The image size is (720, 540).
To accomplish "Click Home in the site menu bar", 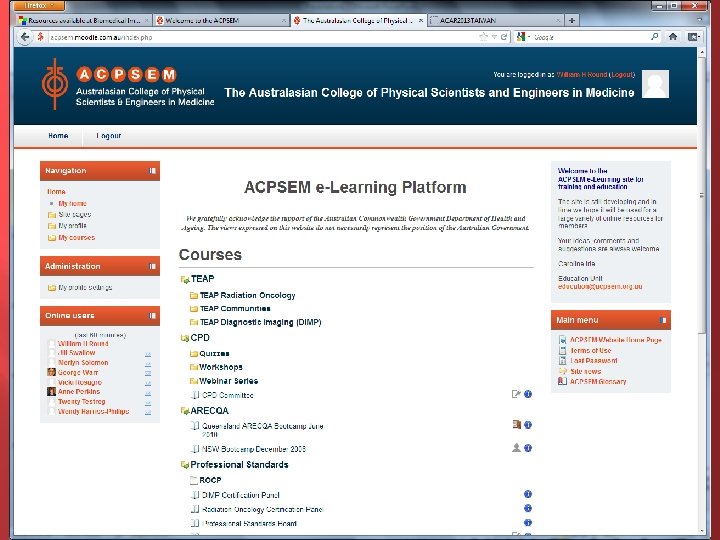I will (58, 136).
